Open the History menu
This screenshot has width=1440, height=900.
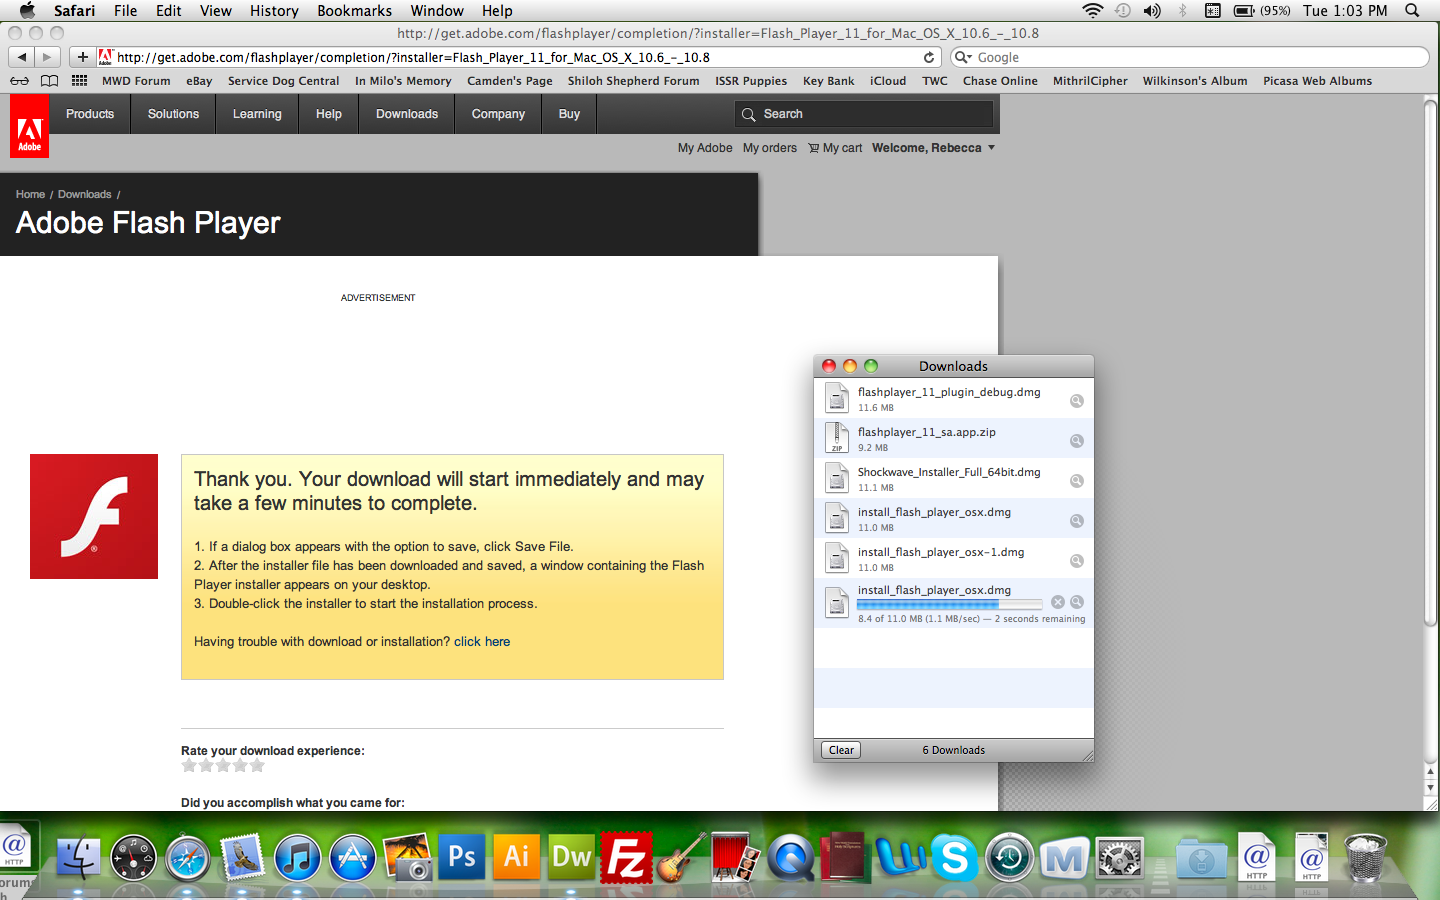tap(274, 11)
